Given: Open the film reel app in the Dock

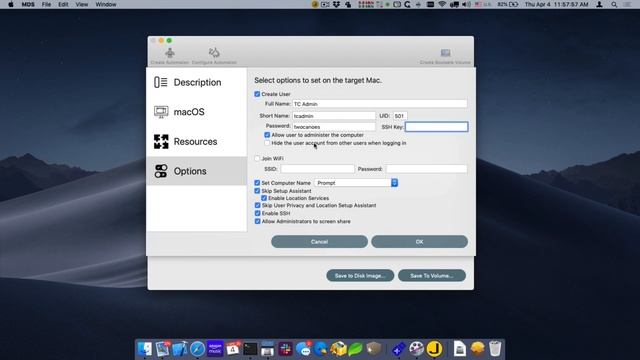Looking at the screenshot, I should tap(417, 349).
